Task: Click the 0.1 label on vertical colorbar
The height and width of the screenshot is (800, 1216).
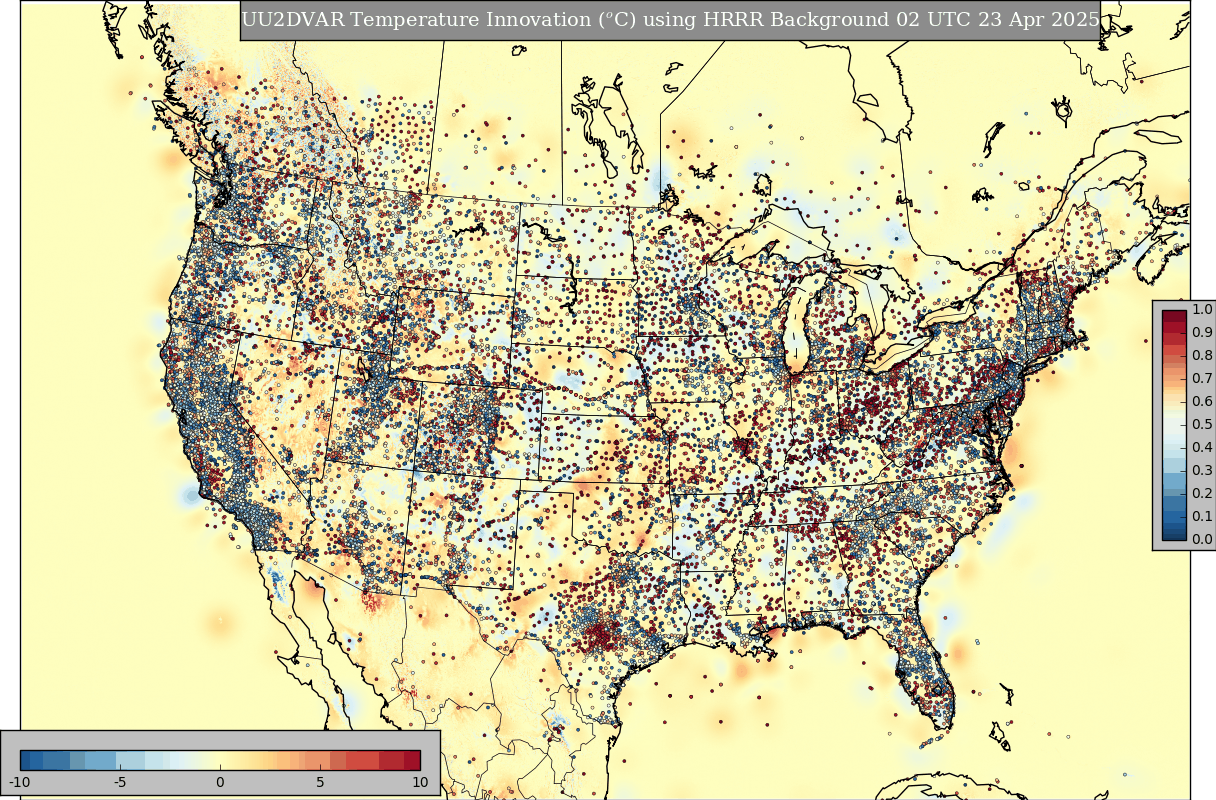Action: (x=1202, y=517)
